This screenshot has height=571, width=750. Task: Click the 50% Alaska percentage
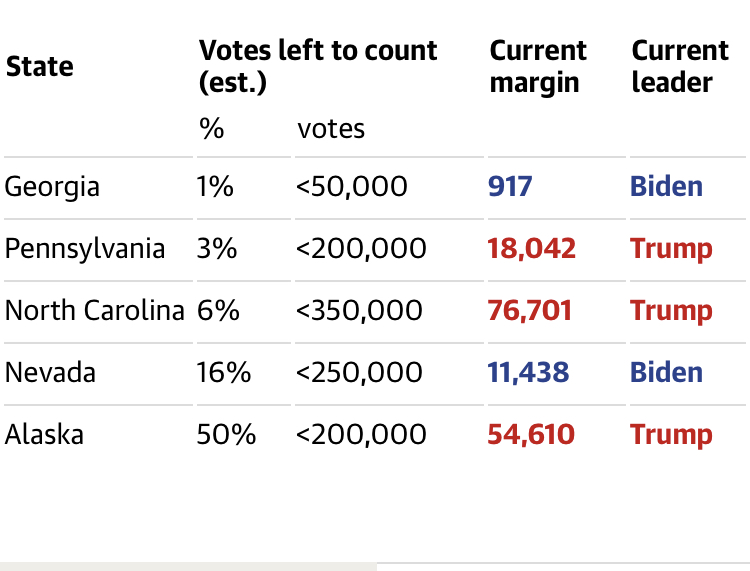(226, 434)
